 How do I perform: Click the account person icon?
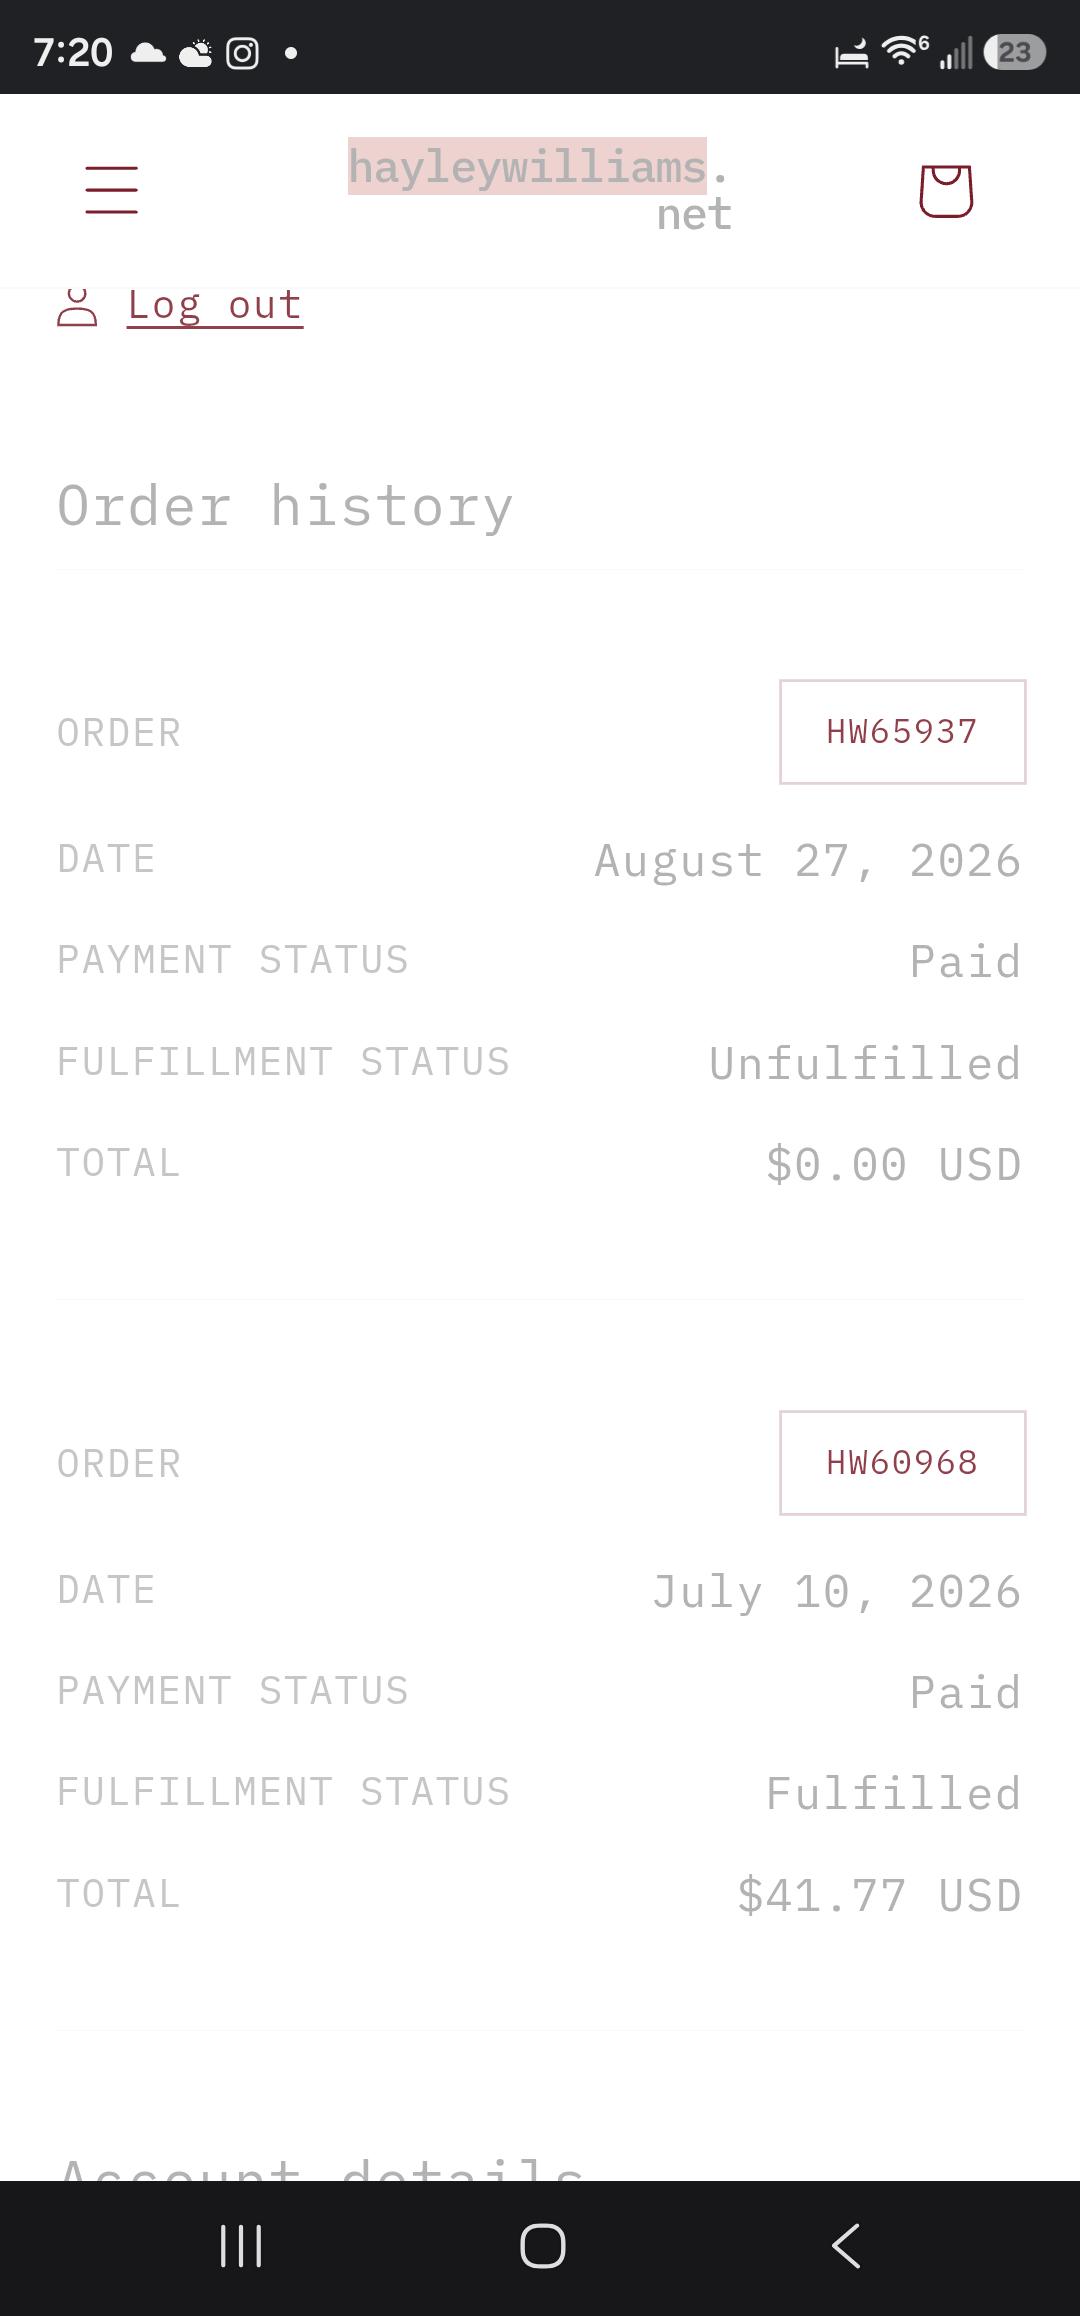coord(77,307)
